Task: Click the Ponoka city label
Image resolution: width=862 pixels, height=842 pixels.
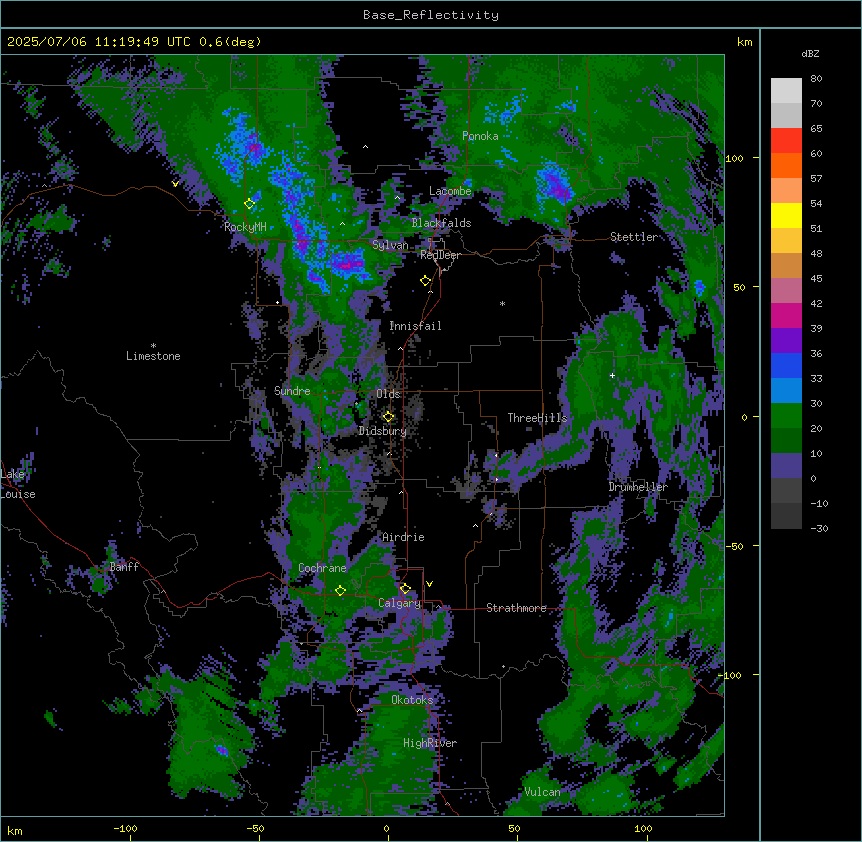Action: tap(480, 136)
